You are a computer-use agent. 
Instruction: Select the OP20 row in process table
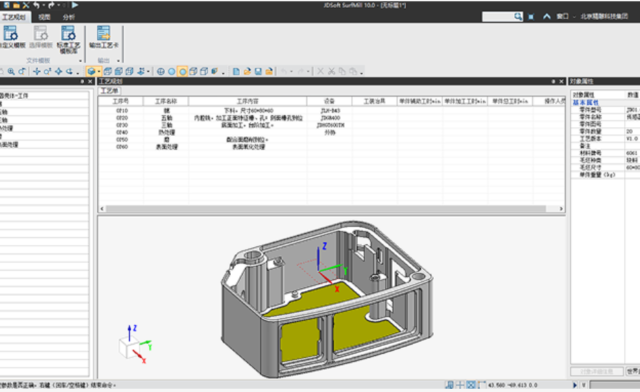pyautogui.click(x=331, y=118)
